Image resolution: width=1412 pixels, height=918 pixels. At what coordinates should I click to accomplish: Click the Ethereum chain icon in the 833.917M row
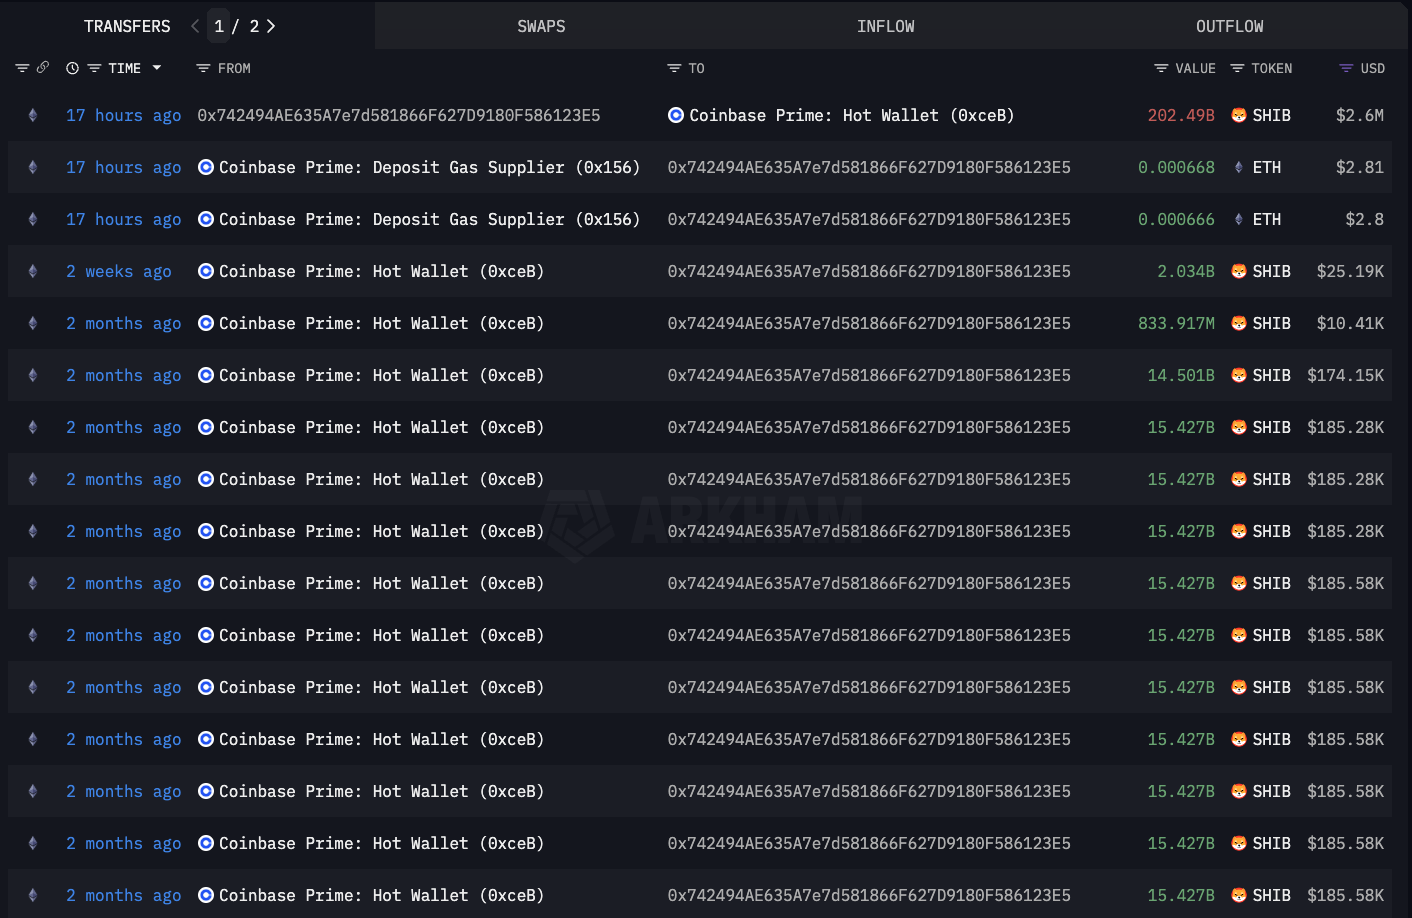pos(33,323)
